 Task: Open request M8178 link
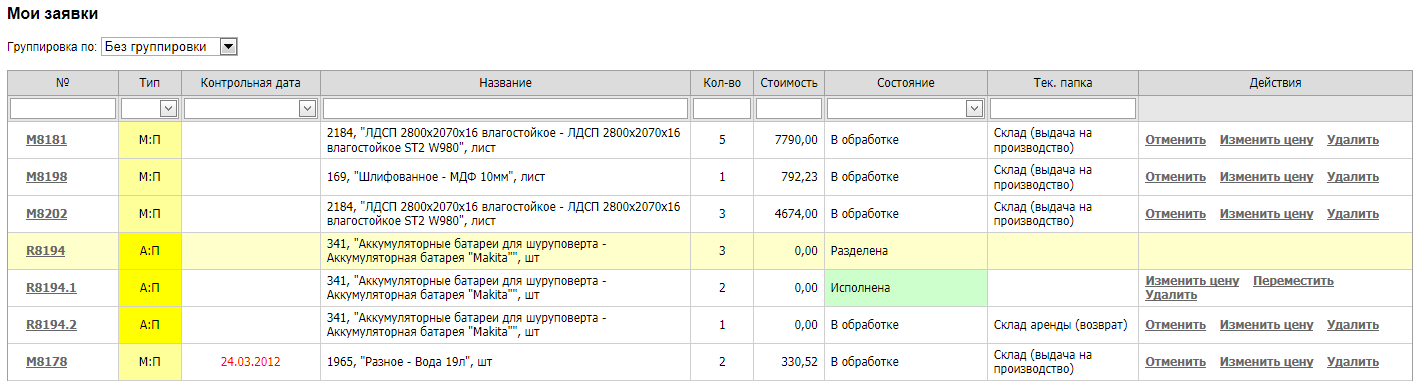click(x=46, y=362)
